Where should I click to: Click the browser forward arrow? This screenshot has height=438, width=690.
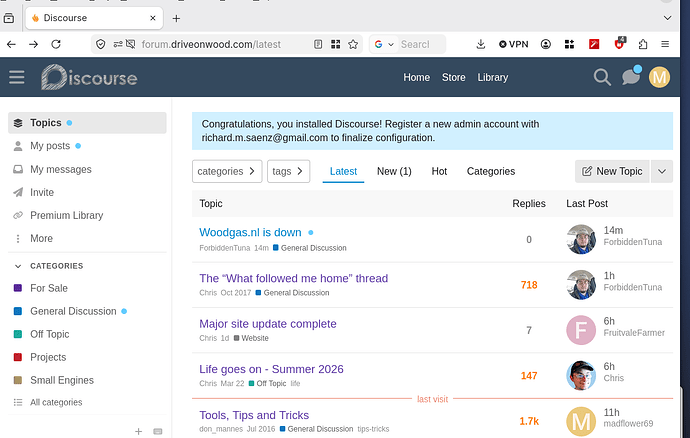33,44
